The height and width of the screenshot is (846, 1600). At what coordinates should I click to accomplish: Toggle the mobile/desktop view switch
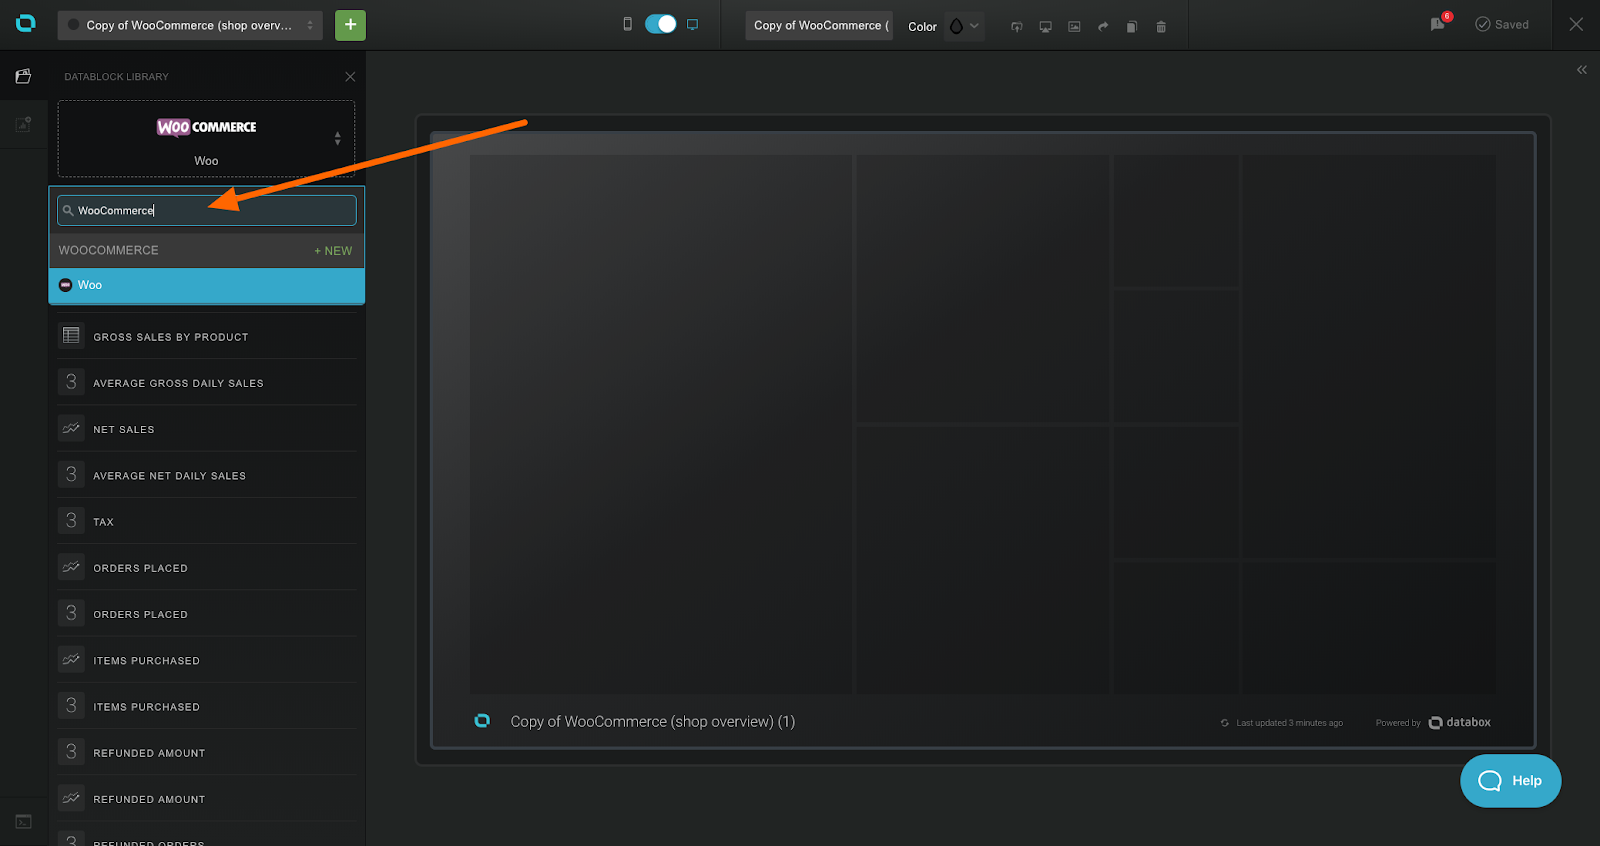tap(660, 24)
